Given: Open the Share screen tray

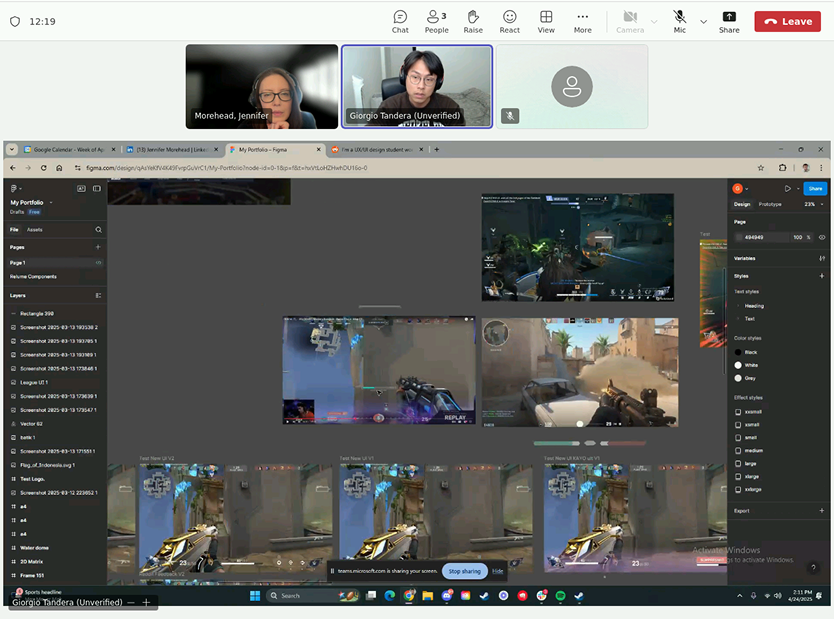Looking at the screenshot, I should (x=729, y=22).
